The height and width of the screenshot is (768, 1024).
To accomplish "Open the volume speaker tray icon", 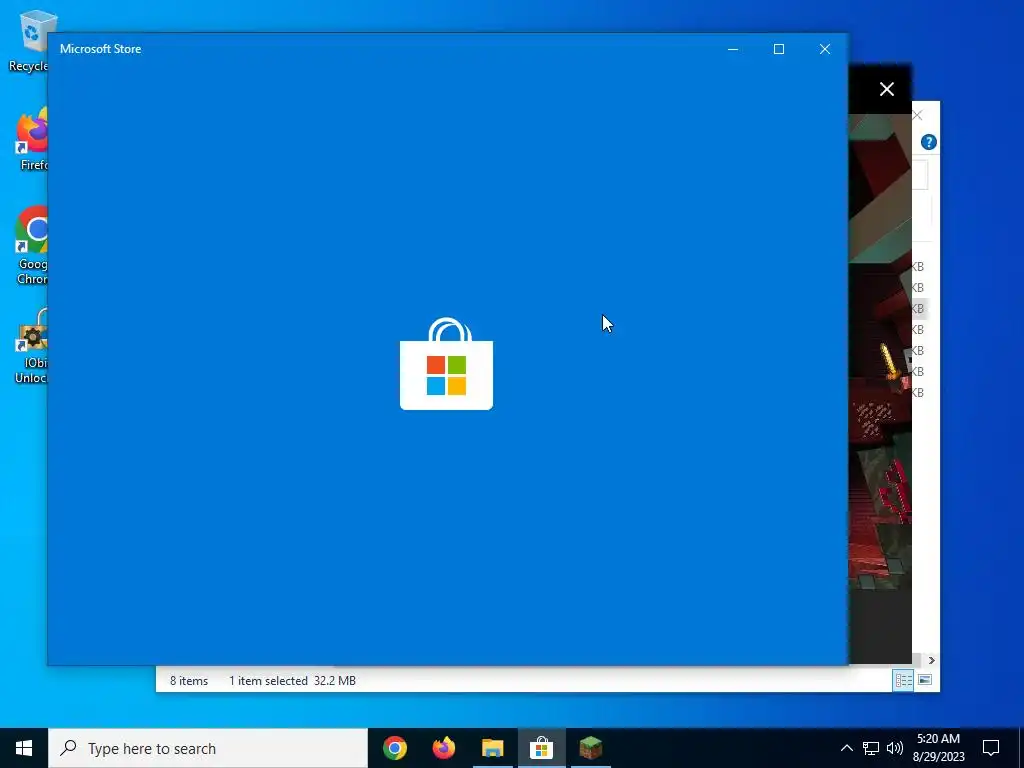I will pos(895,748).
